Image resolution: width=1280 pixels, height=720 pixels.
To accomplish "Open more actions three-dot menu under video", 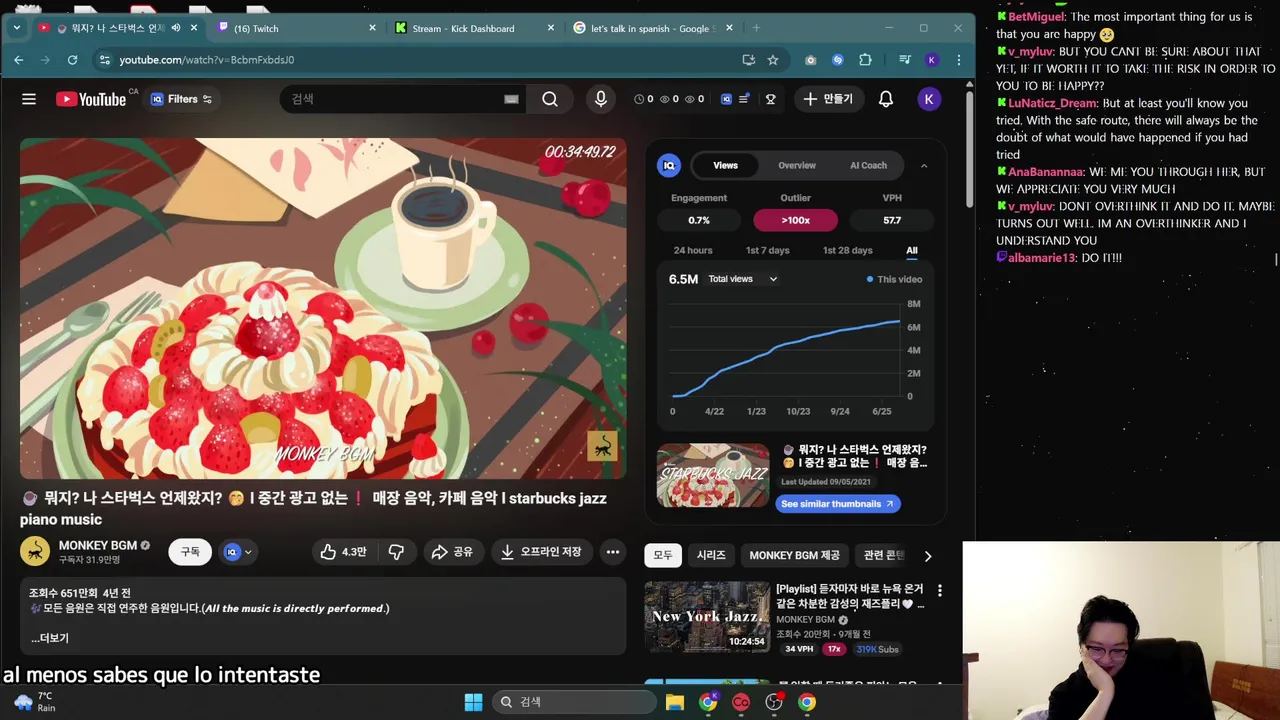I will coord(612,552).
